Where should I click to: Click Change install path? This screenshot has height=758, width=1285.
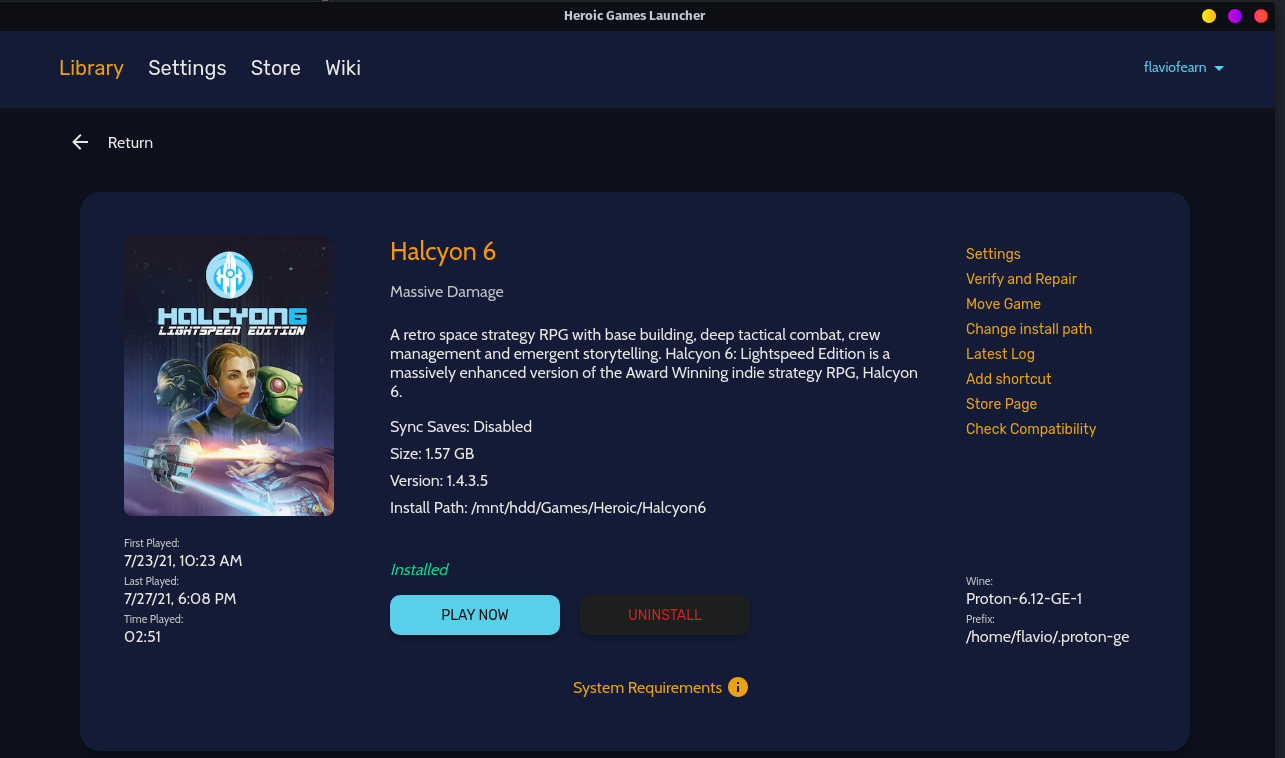pos(1029,329)
